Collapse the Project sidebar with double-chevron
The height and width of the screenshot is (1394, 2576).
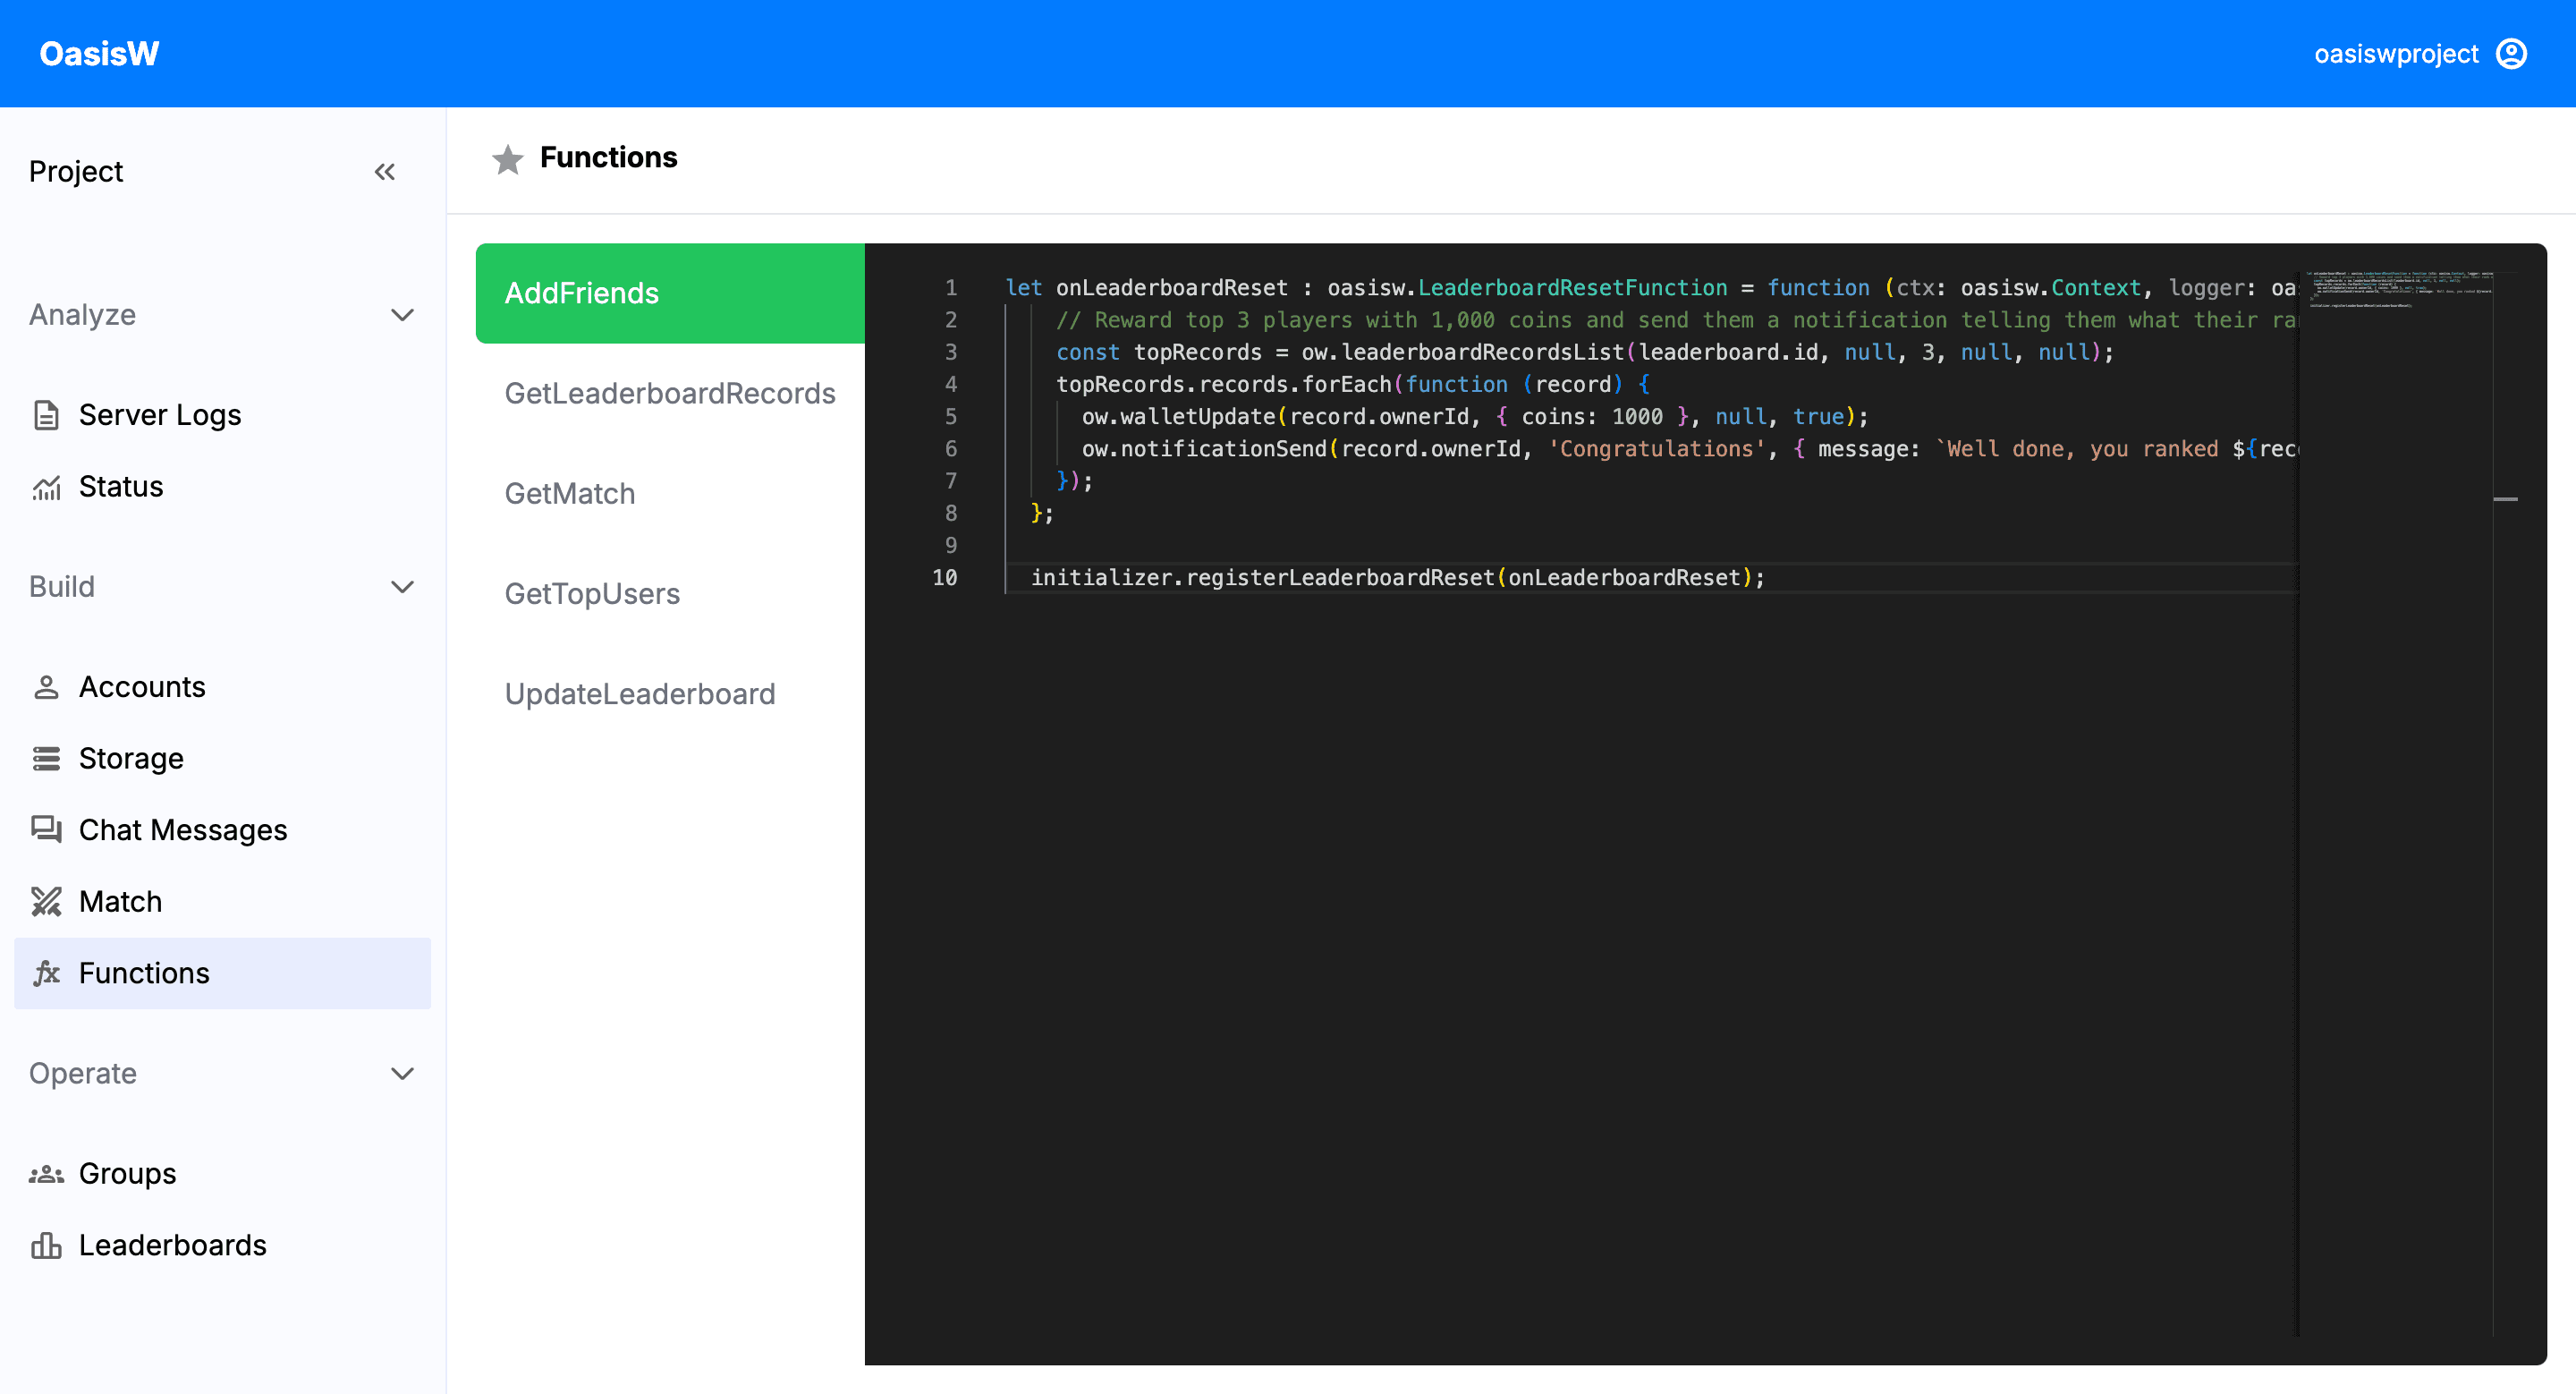pyautogui.click(x=385, y=172)
